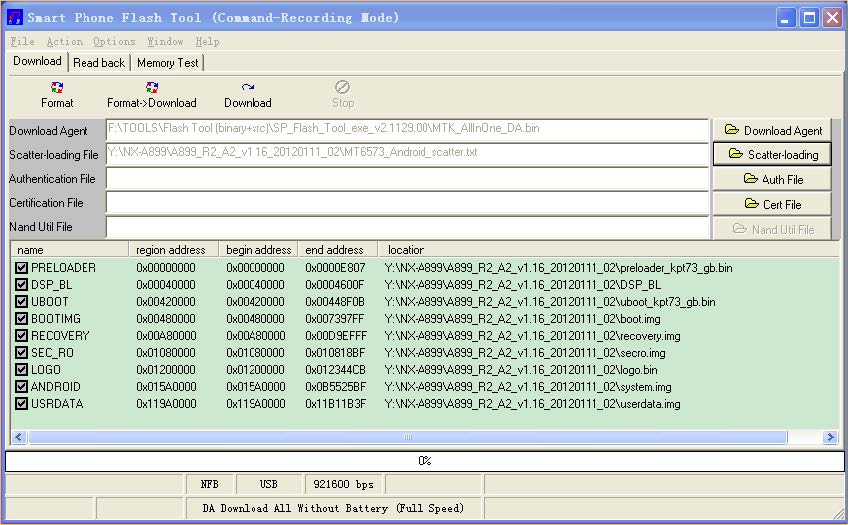This screenshot has height=525, width=848.
Task: Click the end address column header
Action: coord(337,250)
